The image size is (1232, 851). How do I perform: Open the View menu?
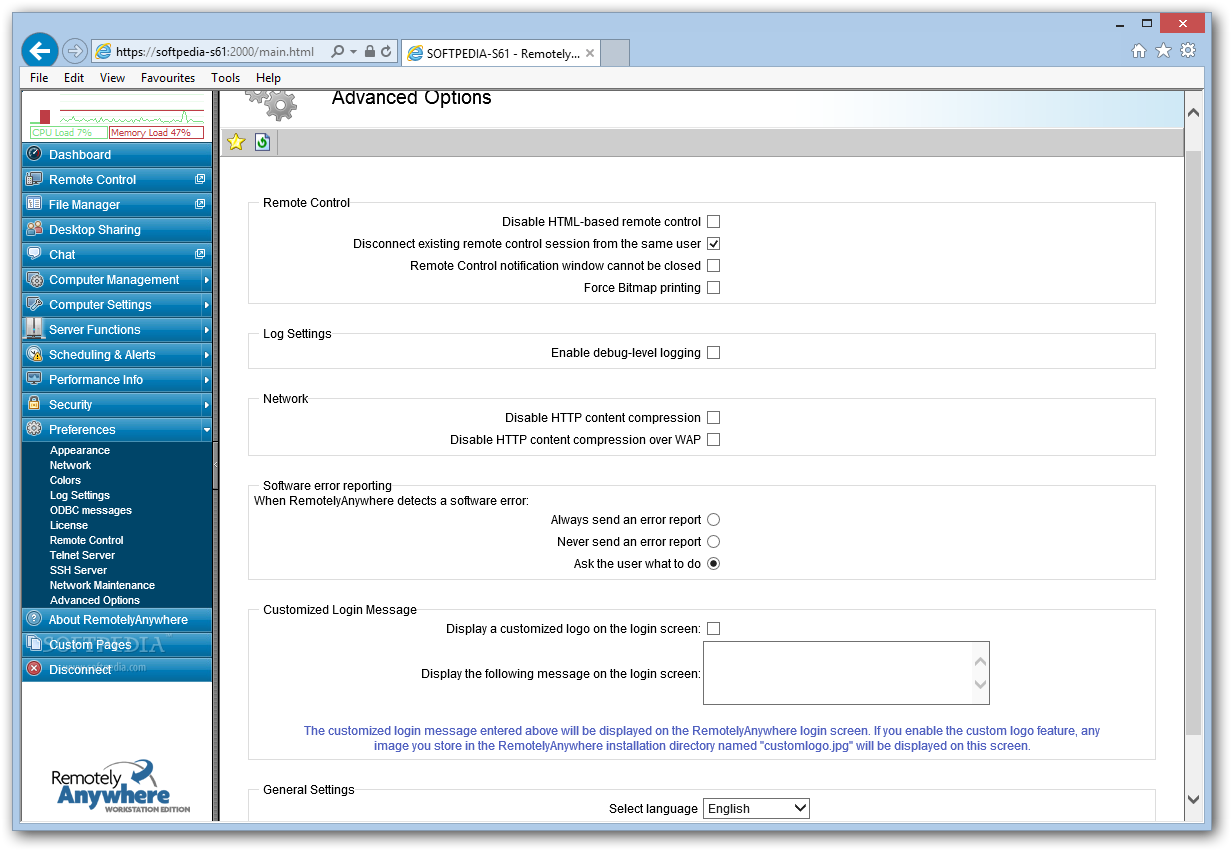point(112,78)
